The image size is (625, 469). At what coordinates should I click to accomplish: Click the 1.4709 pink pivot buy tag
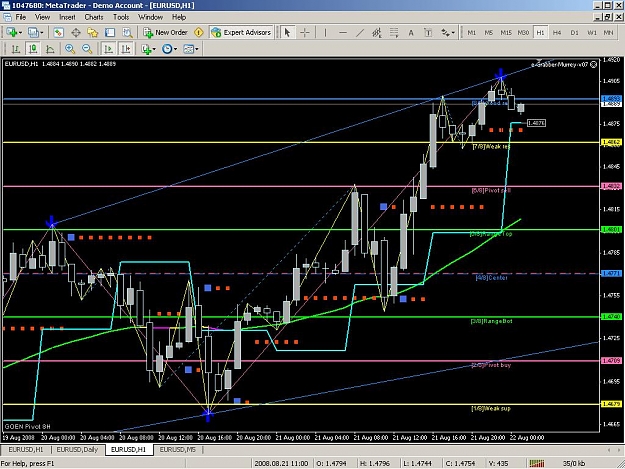[x=611, y=361]
